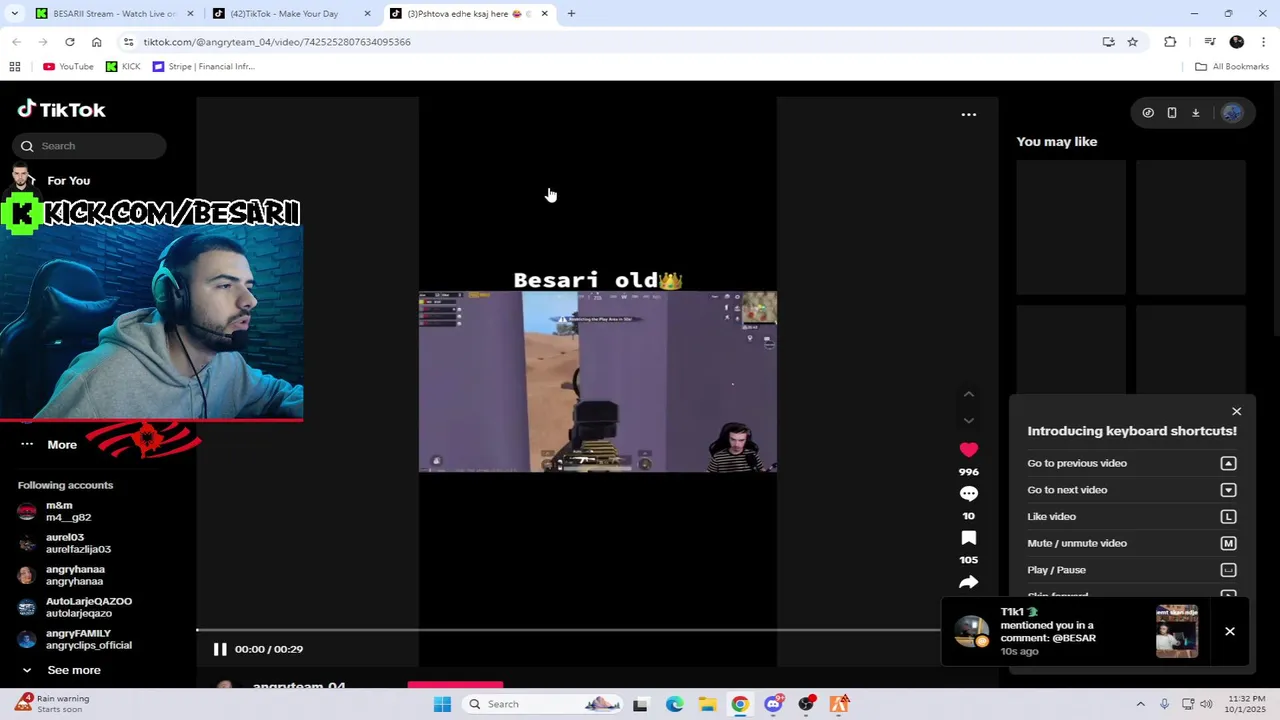Reload the current page
The height and width of the screenshot is (720, 1280).
coord(70,42)
